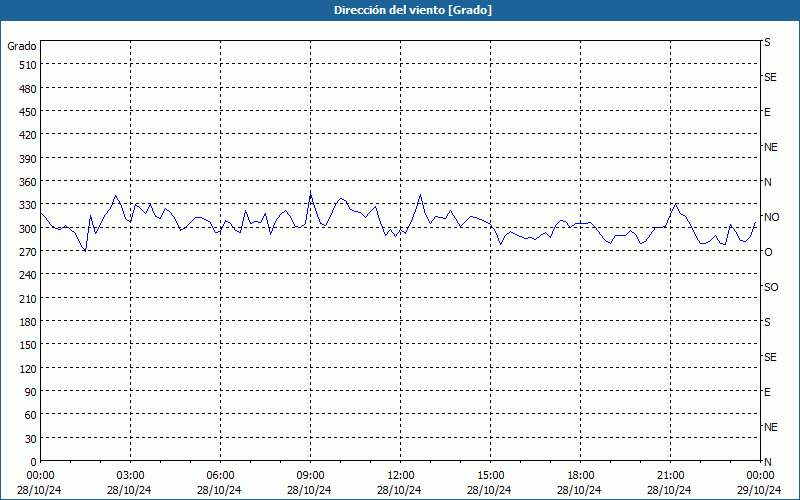Screen dimensions: 800x500
Task: Select the "390" y-axis value
Action: pos(28,159)
